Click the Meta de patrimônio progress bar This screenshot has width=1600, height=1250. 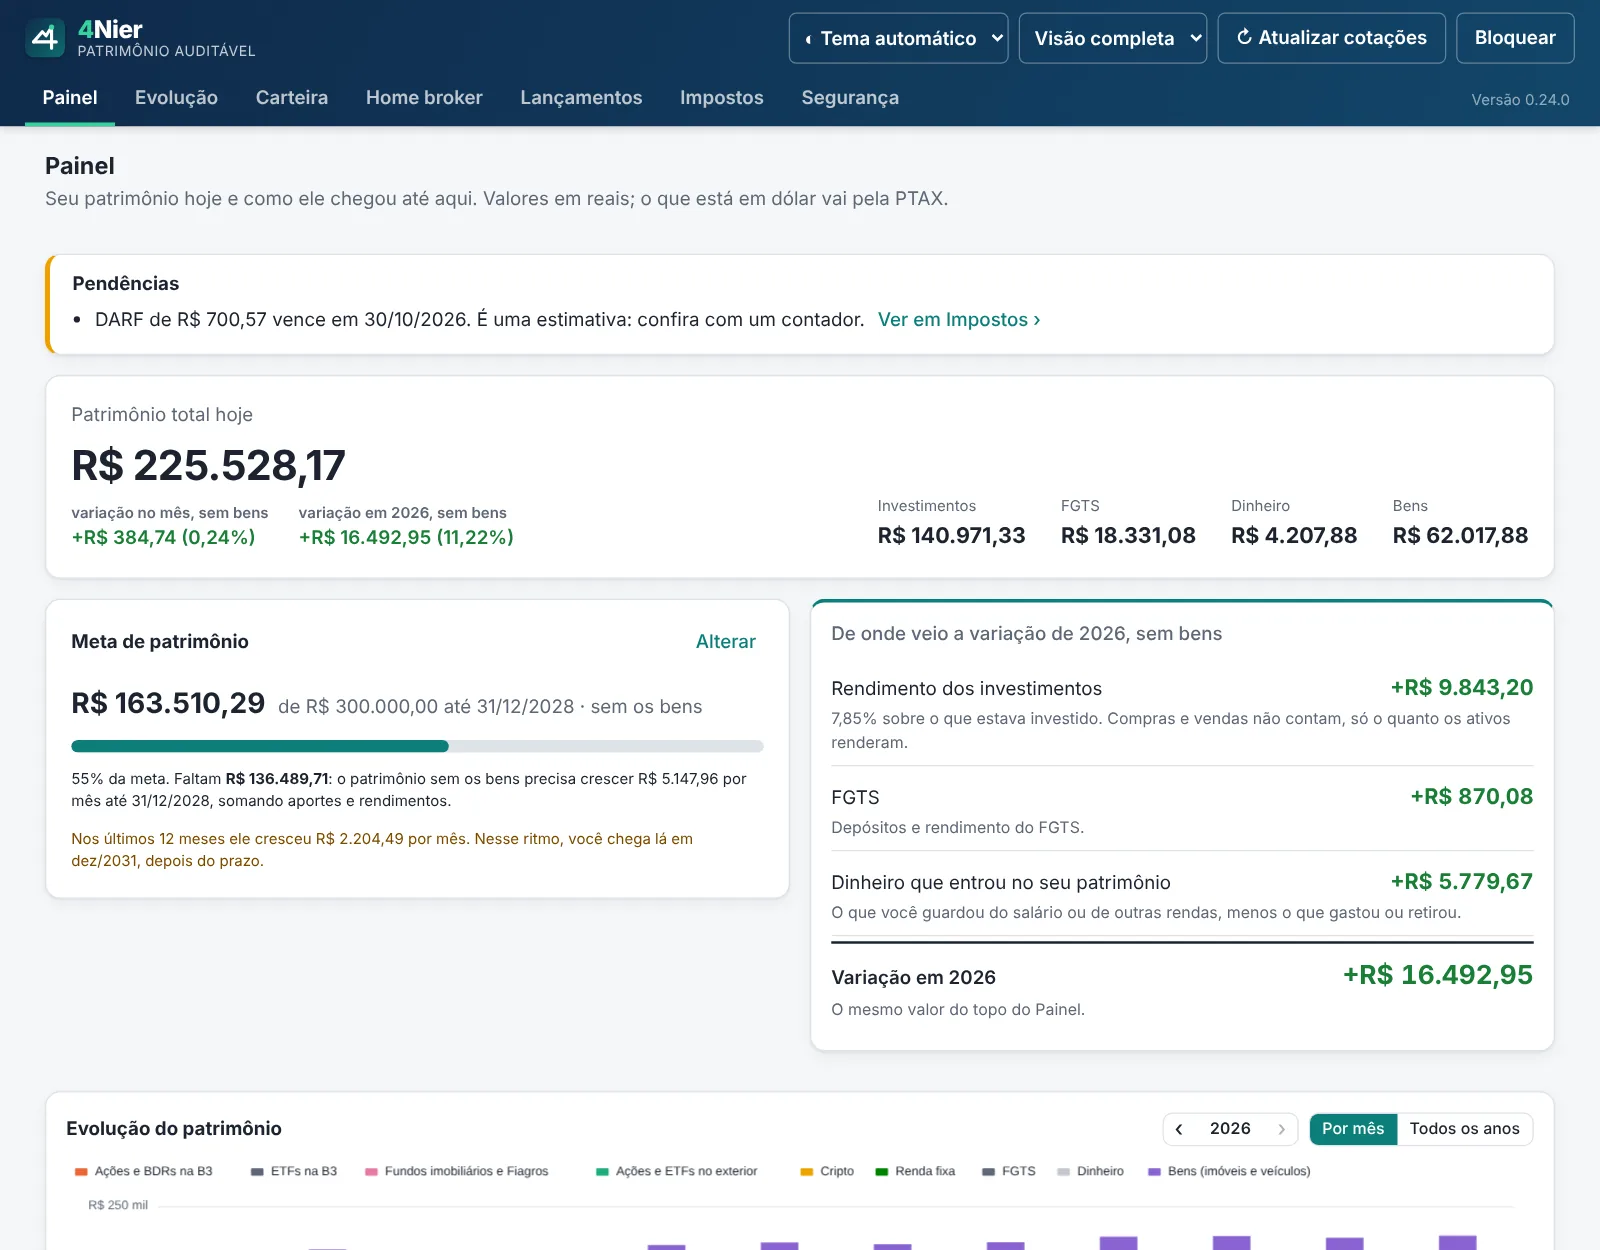(417, 746)
